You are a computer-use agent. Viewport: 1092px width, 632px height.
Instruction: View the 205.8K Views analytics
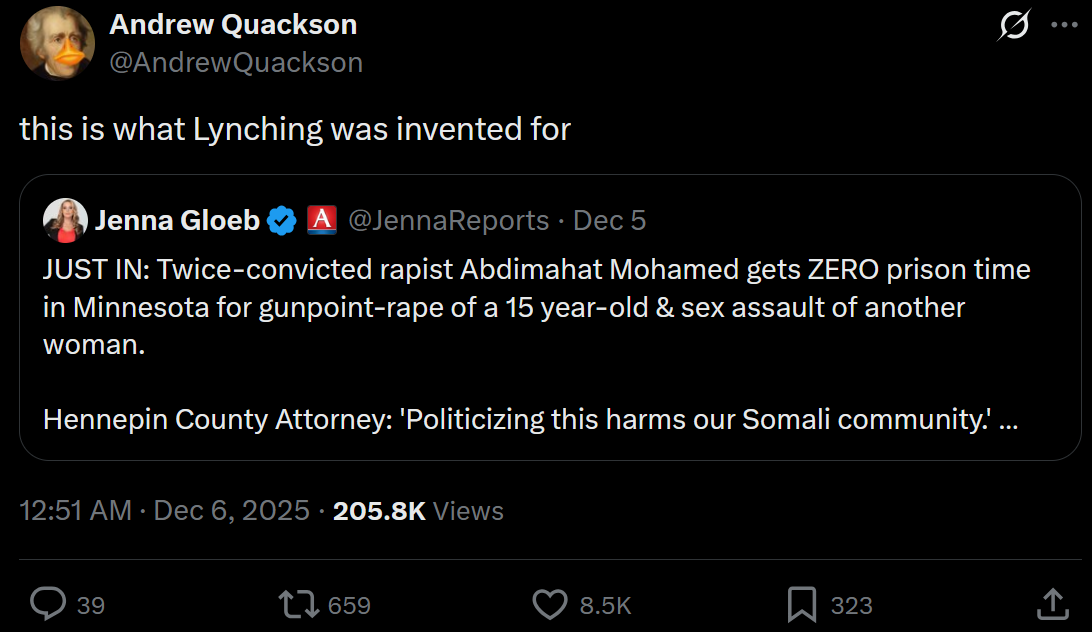pos(418,511)
